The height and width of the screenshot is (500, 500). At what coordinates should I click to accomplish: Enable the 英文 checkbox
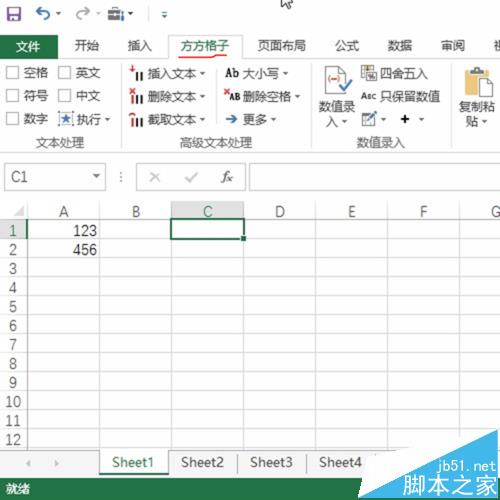[64, 72]
